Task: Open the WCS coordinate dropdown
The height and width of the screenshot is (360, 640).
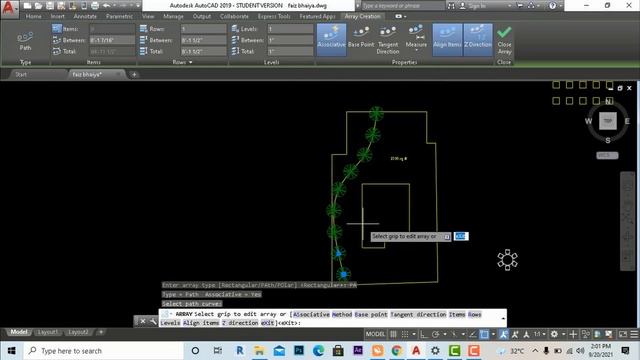Action: pos(607,156)
